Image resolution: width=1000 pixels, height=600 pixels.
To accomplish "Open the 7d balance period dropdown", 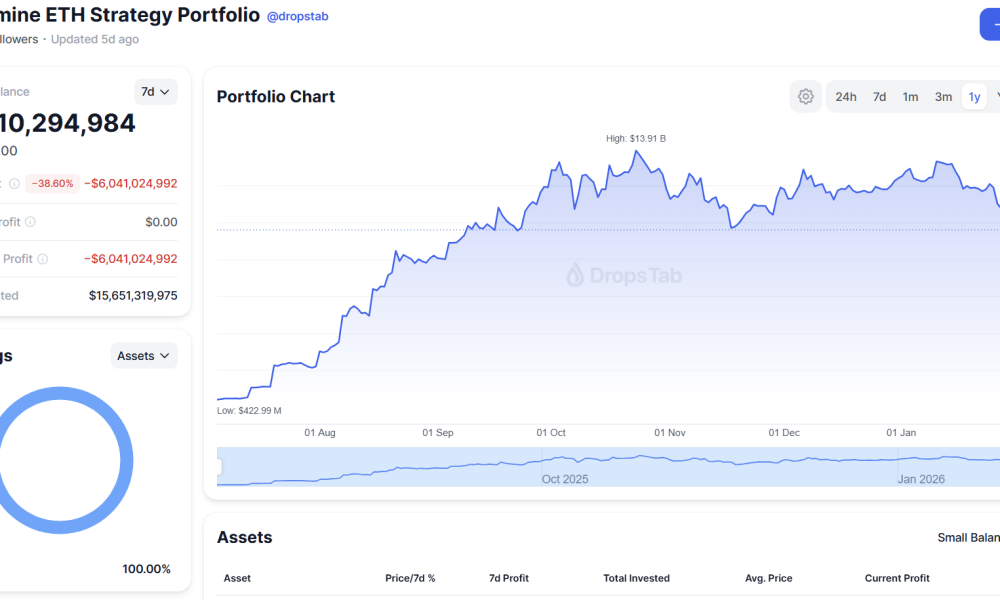I will pyautogui.click(x=155, y=92).
